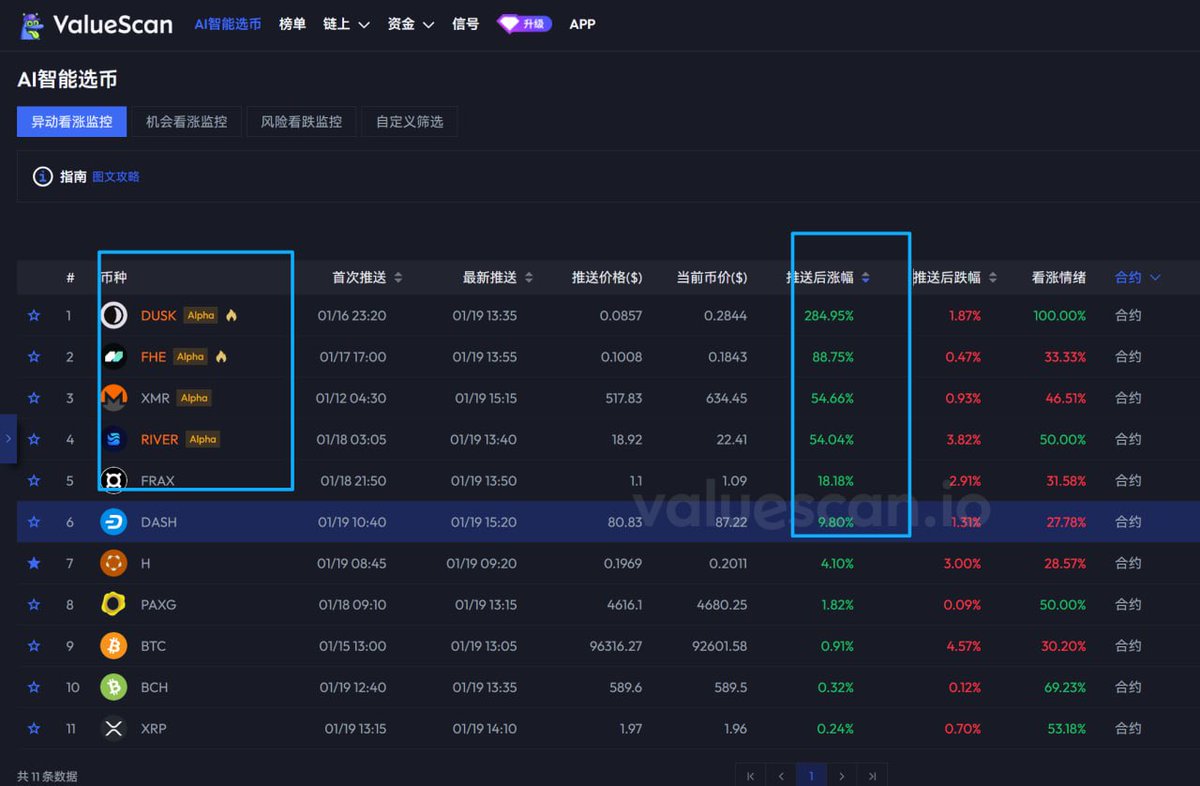The height and width of the screenshot is (786, 1200).
Task: Click the flame icon beside FHE
Action: pyautogui.click(x=221, y=357)
